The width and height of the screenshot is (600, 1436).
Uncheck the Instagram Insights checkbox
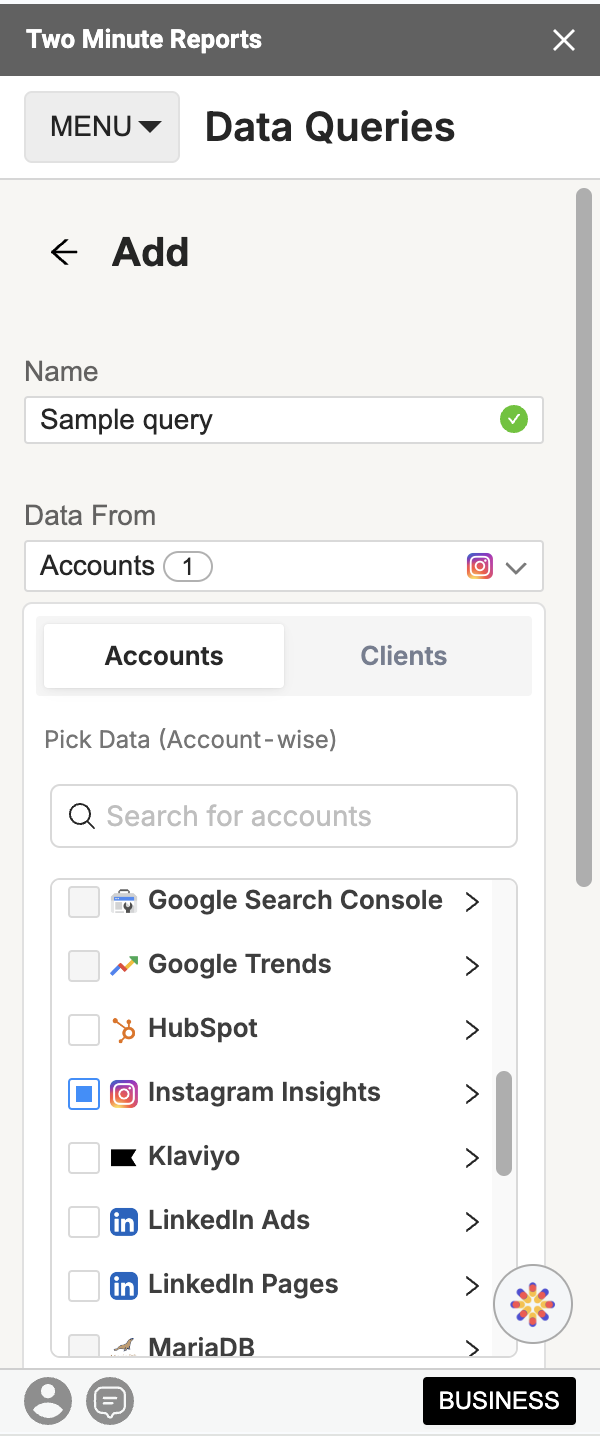tap(84, 1093)
